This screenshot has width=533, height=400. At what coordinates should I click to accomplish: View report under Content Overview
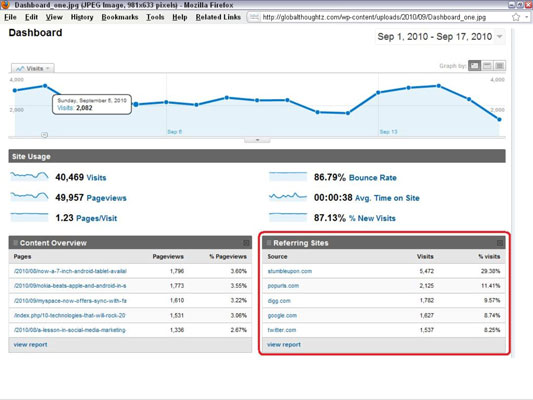pos(30,344)
